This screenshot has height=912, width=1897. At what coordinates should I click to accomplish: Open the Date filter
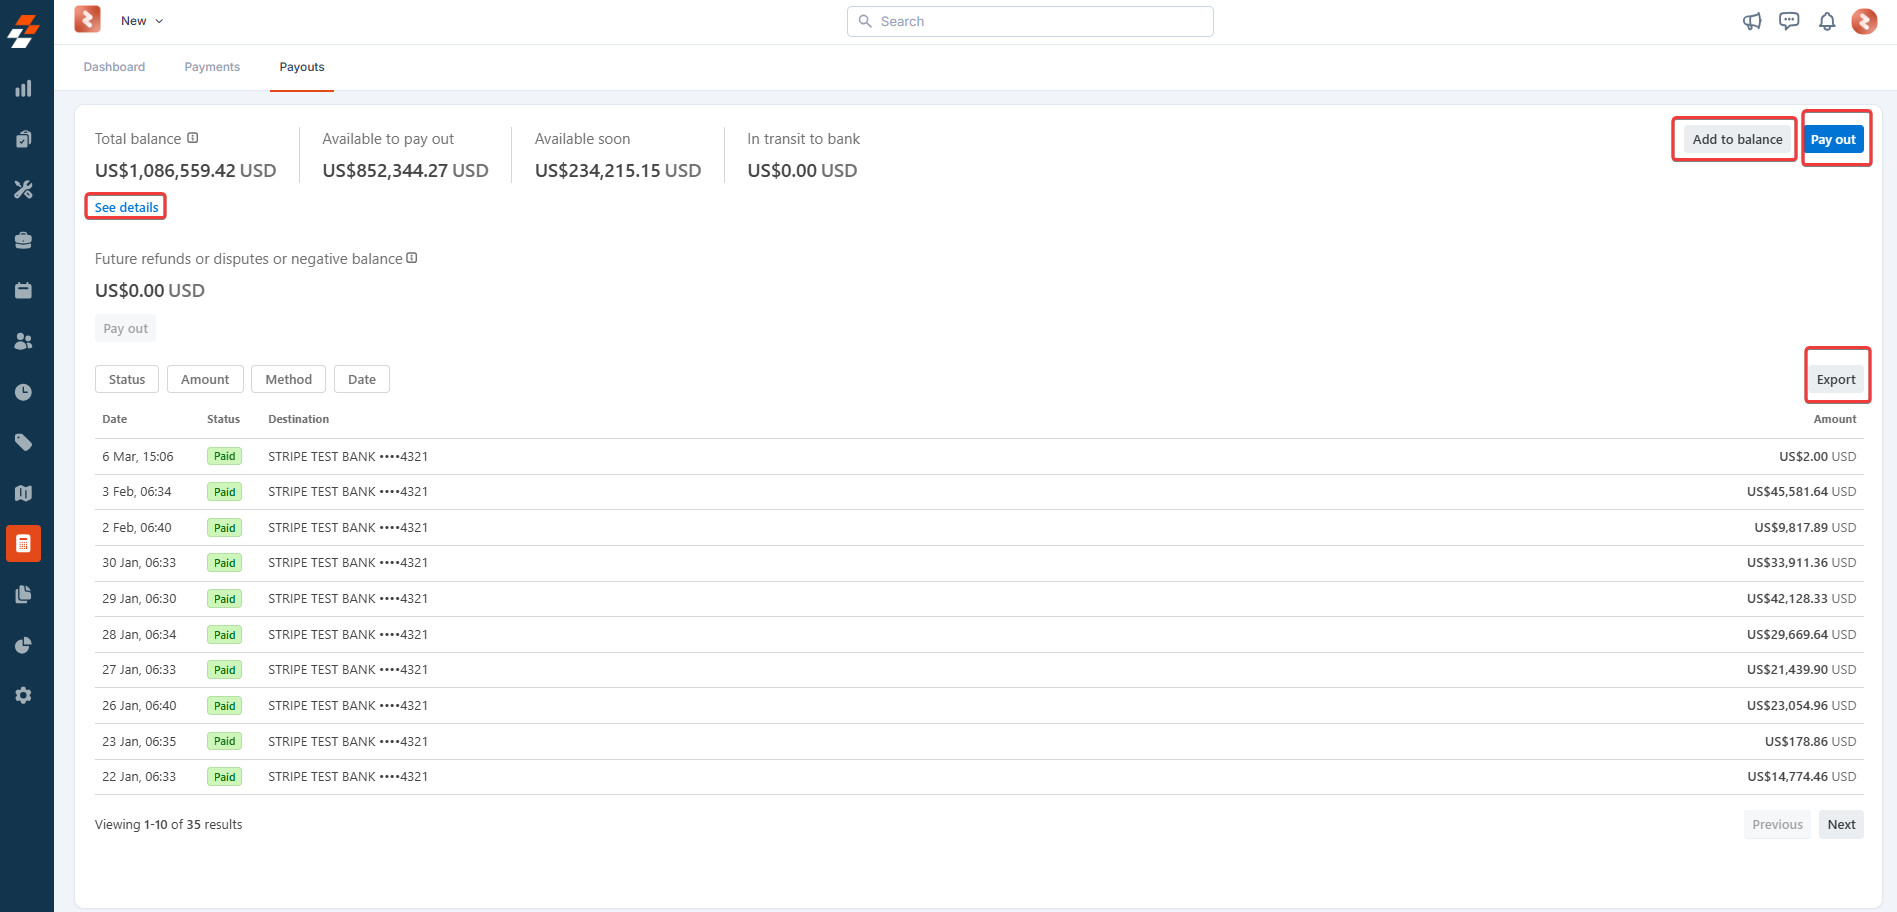tap(362, 379)
